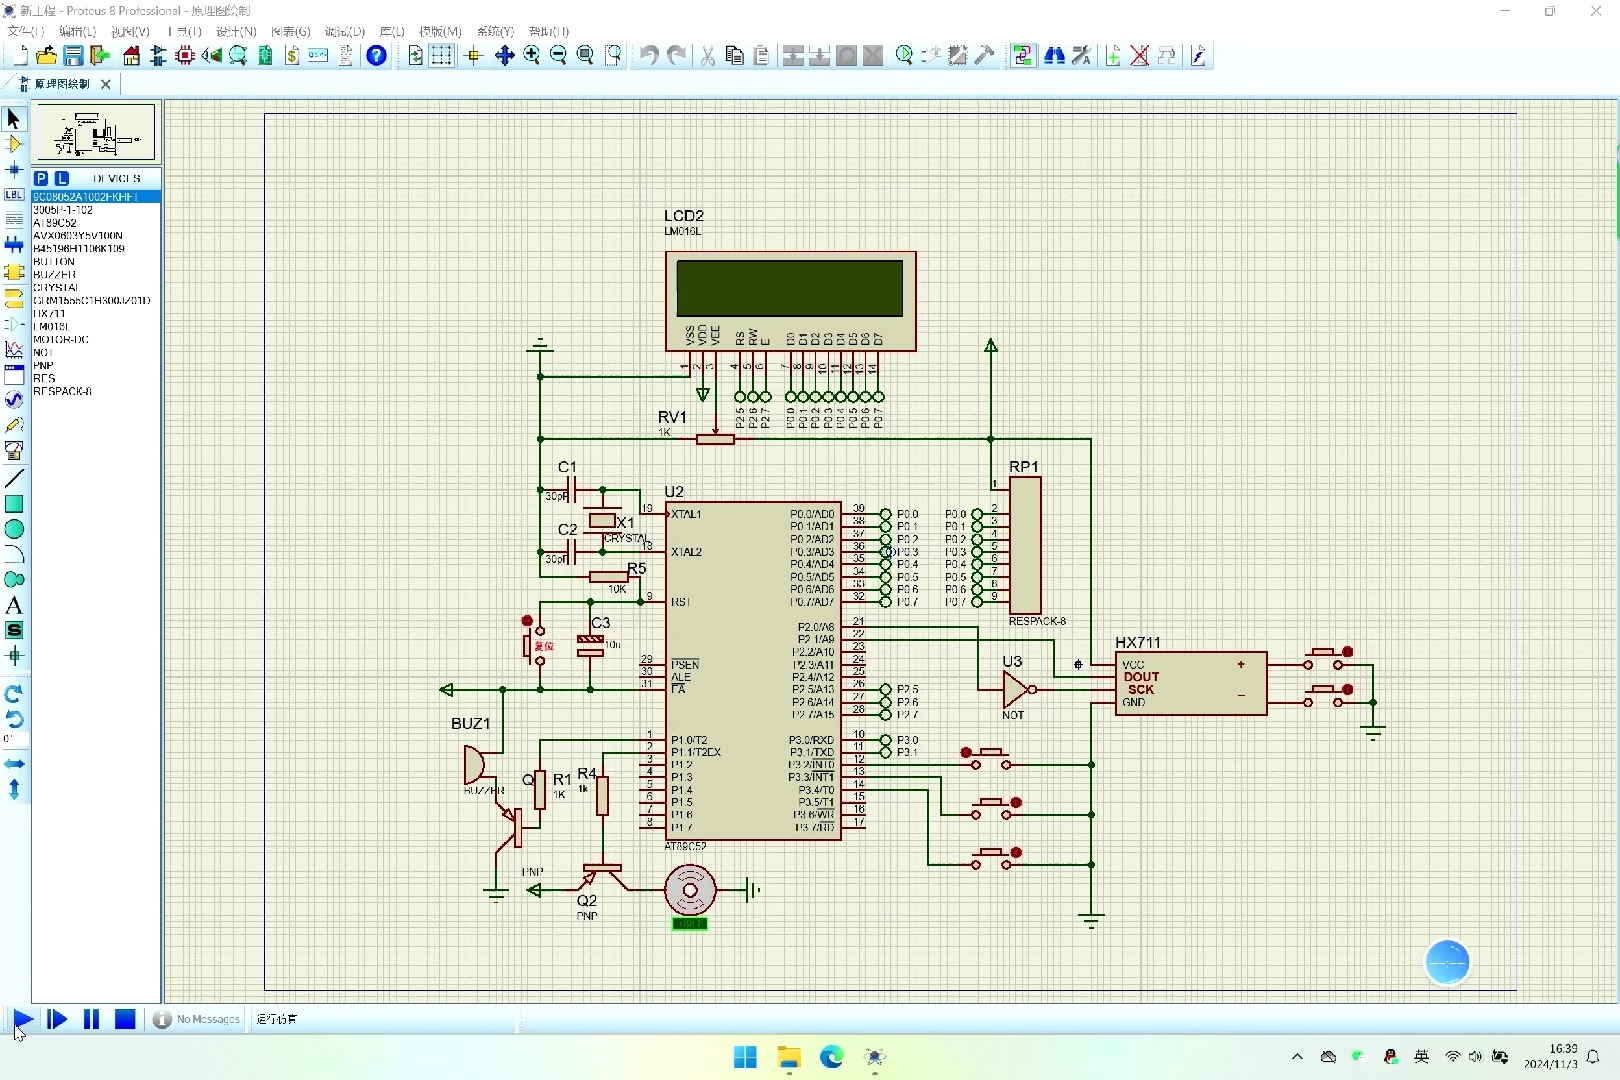This screenshot has height=1080, width=1620.
Task: Open the 编辑 (Edit) menu
Action: 77,32
